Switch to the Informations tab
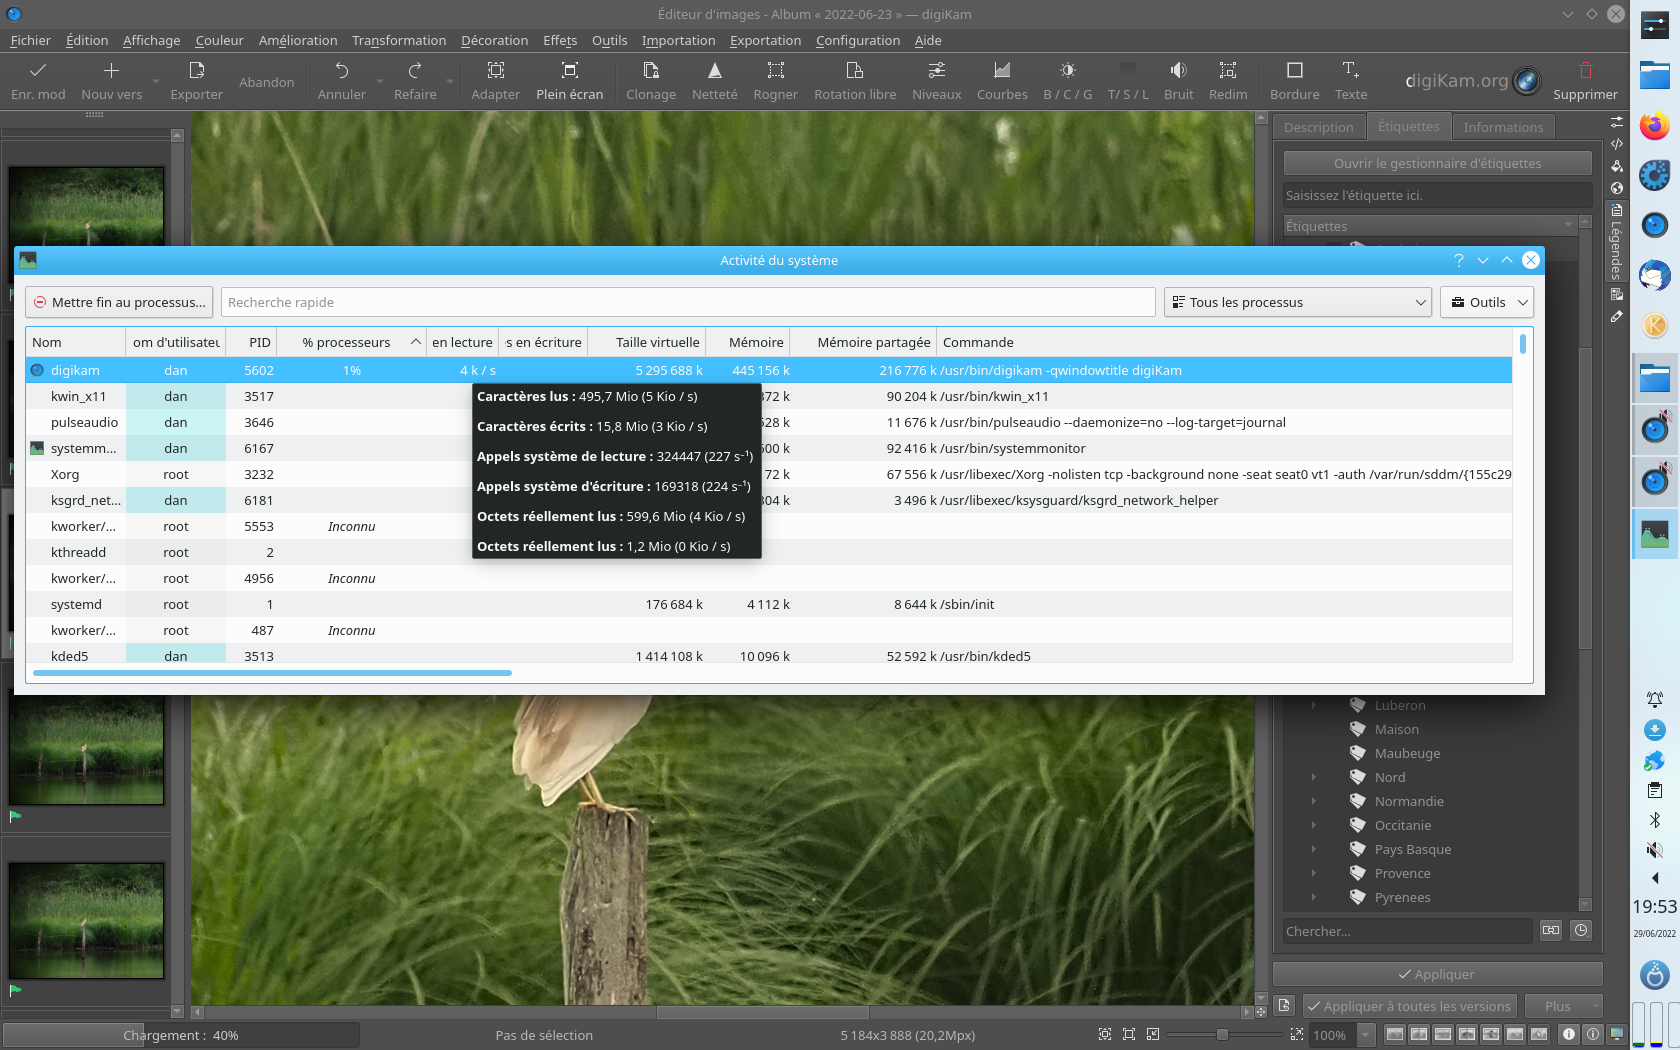The image size is (1680, 1050). [1503, 127]
